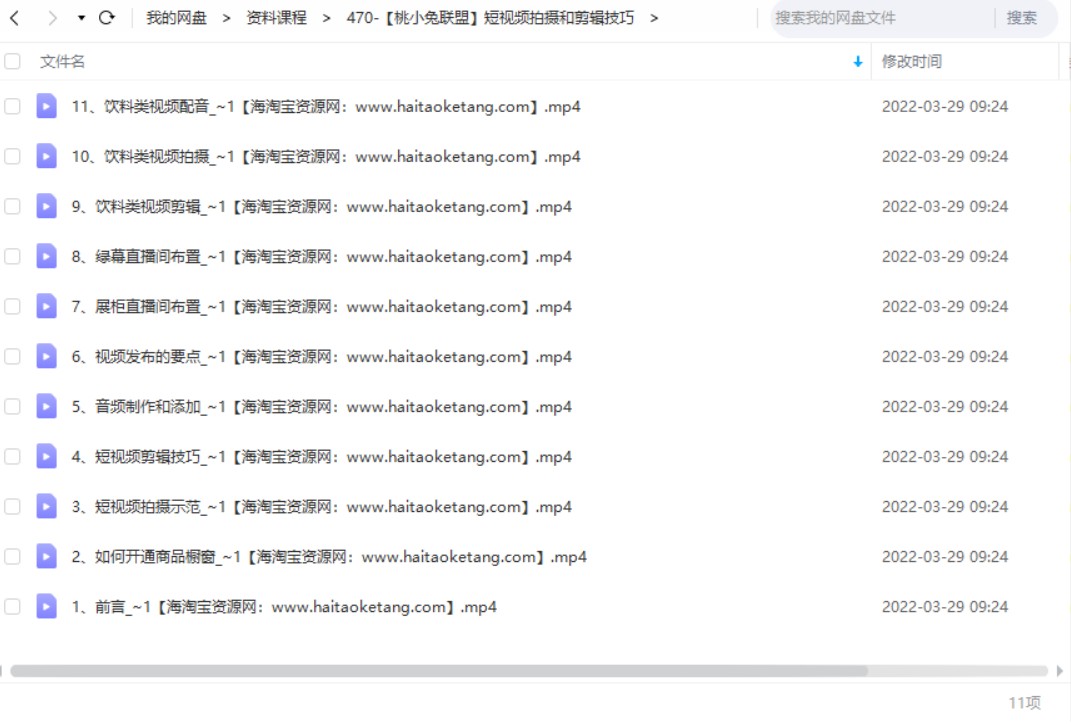Click the modified time of 11、饮料类视频配音
Image resolution: width=1071 pixels, height=724 pixels.
(945, 107)
